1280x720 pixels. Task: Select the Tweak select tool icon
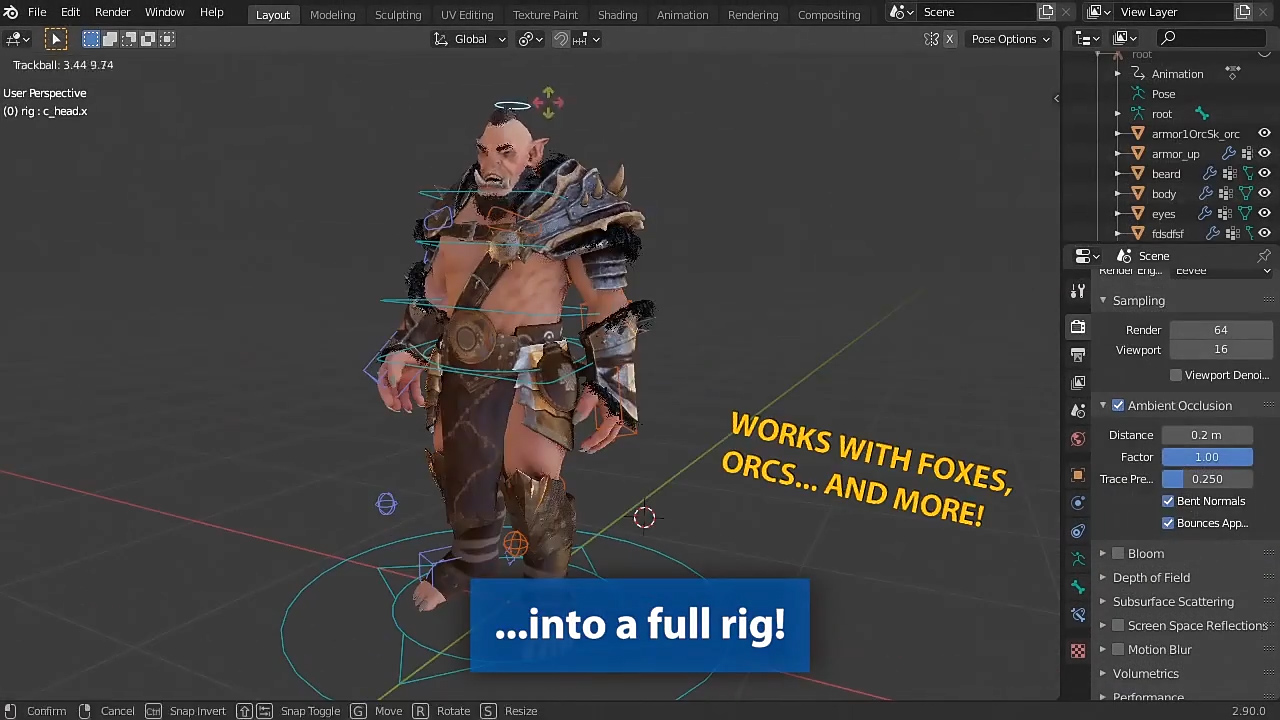[x=56, y=39]
